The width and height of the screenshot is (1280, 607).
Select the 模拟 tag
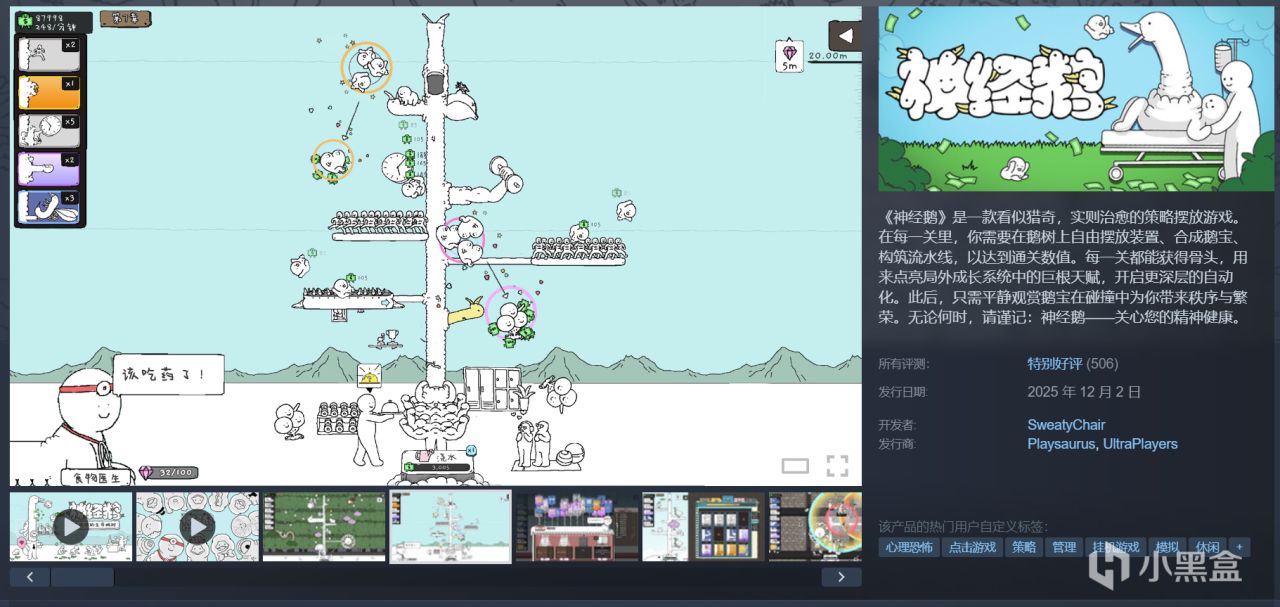click(x=1167, y=547)
